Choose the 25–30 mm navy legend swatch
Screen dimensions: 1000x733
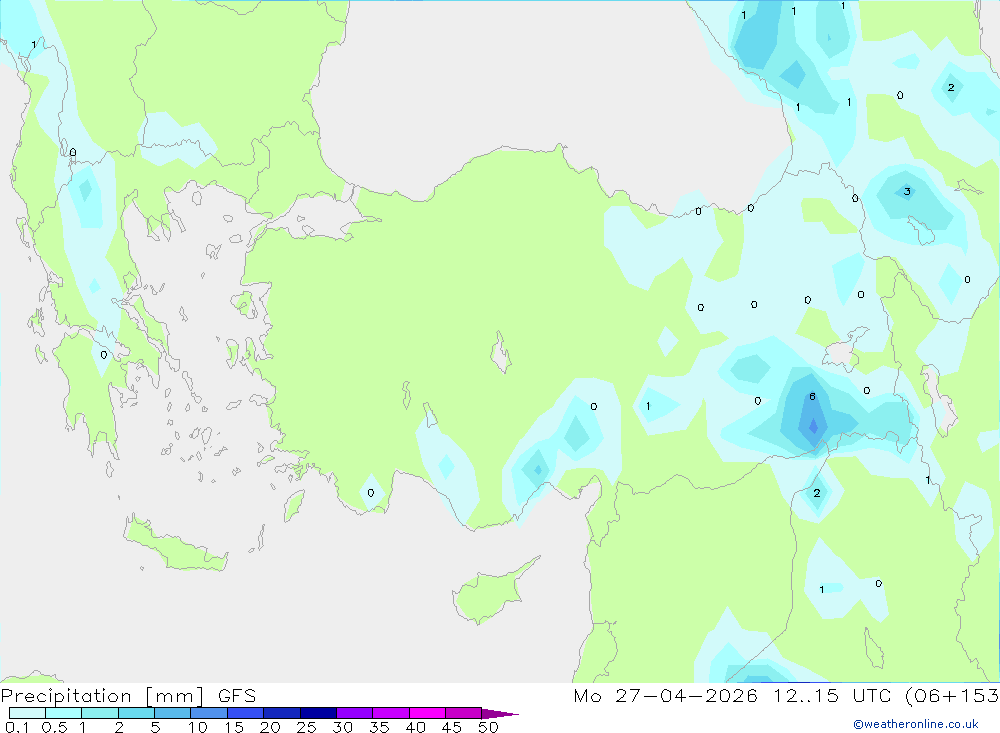pos(318,713)
